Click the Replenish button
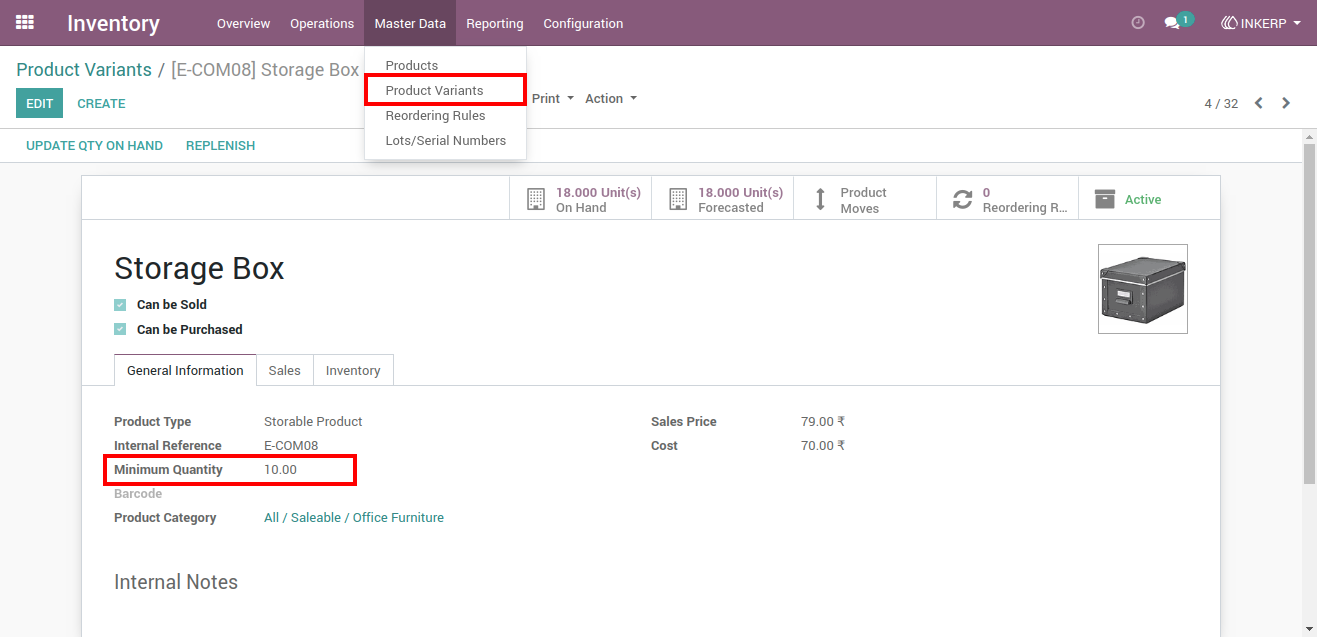Viewport: 1317px width, 637px height. tap(220, 146)
